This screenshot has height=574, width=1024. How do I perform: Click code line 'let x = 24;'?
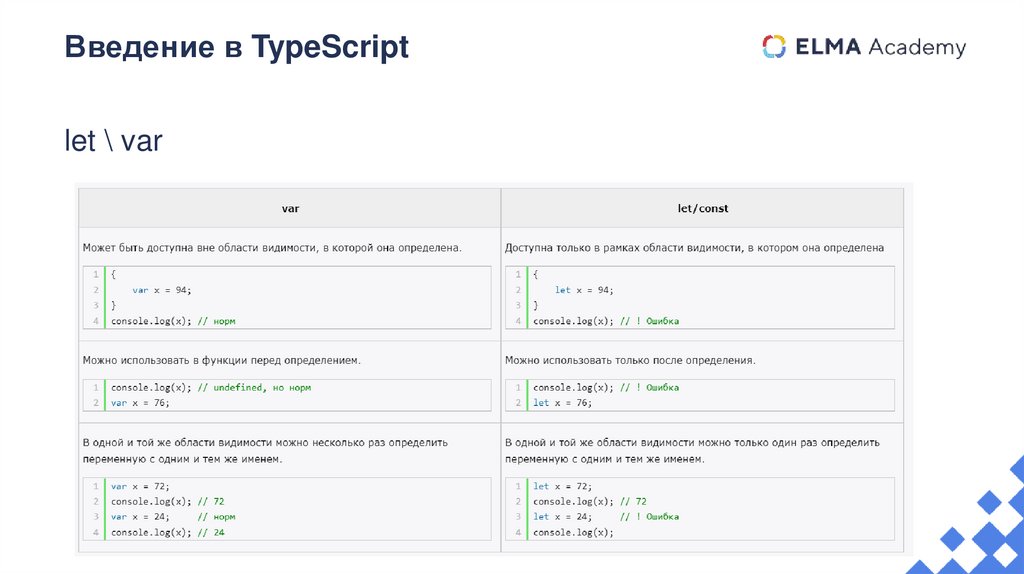562,517
